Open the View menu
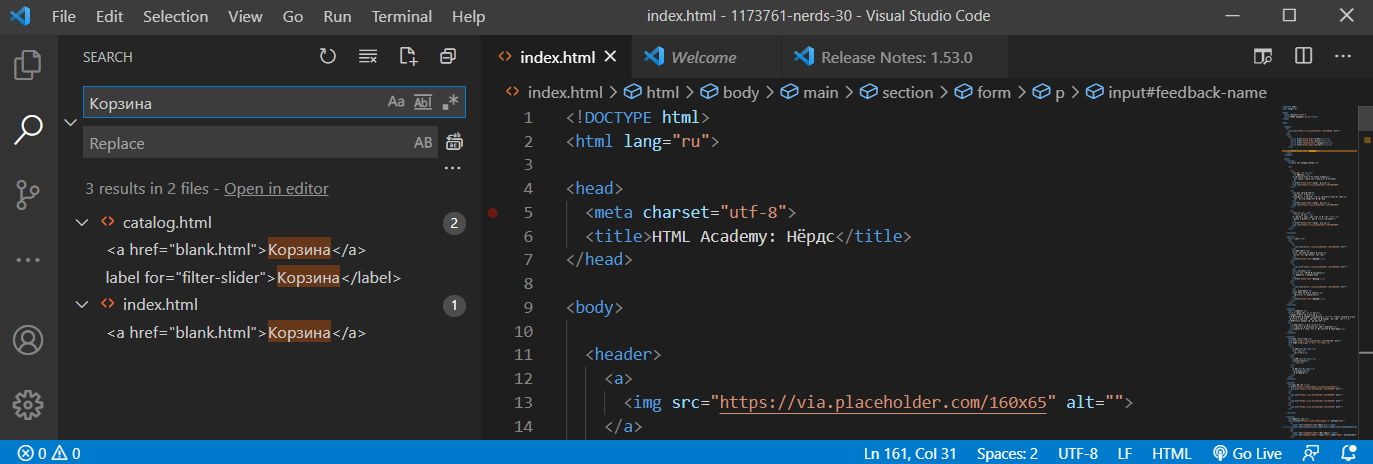 tap(245, 16)
